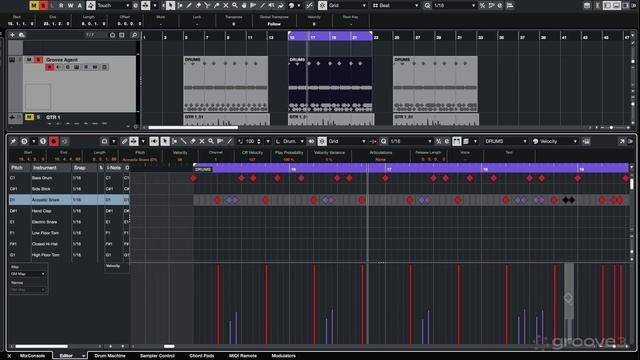Open the project 1/16 quantize preset dropdown
This screenshot has width=640, height=360.
454,5
